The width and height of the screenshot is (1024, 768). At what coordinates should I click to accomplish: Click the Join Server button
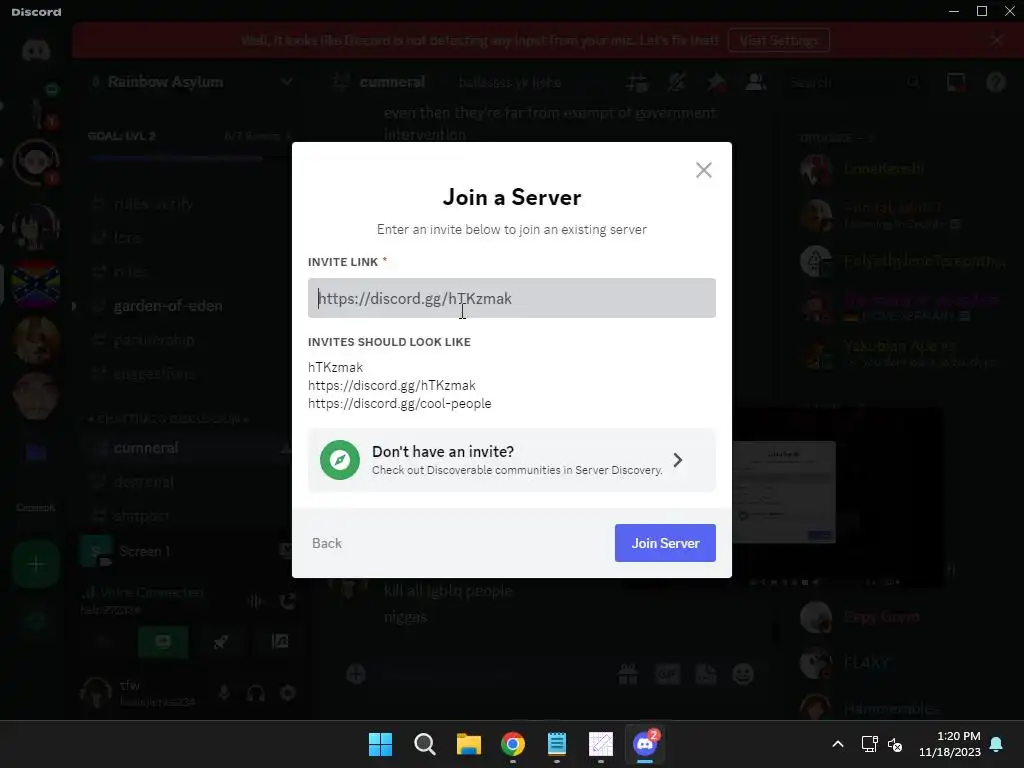point(665,543)
